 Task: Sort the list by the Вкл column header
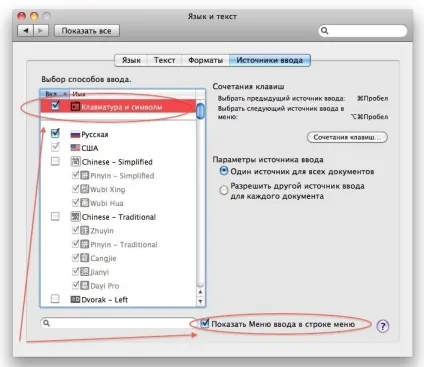click(54, 94)
